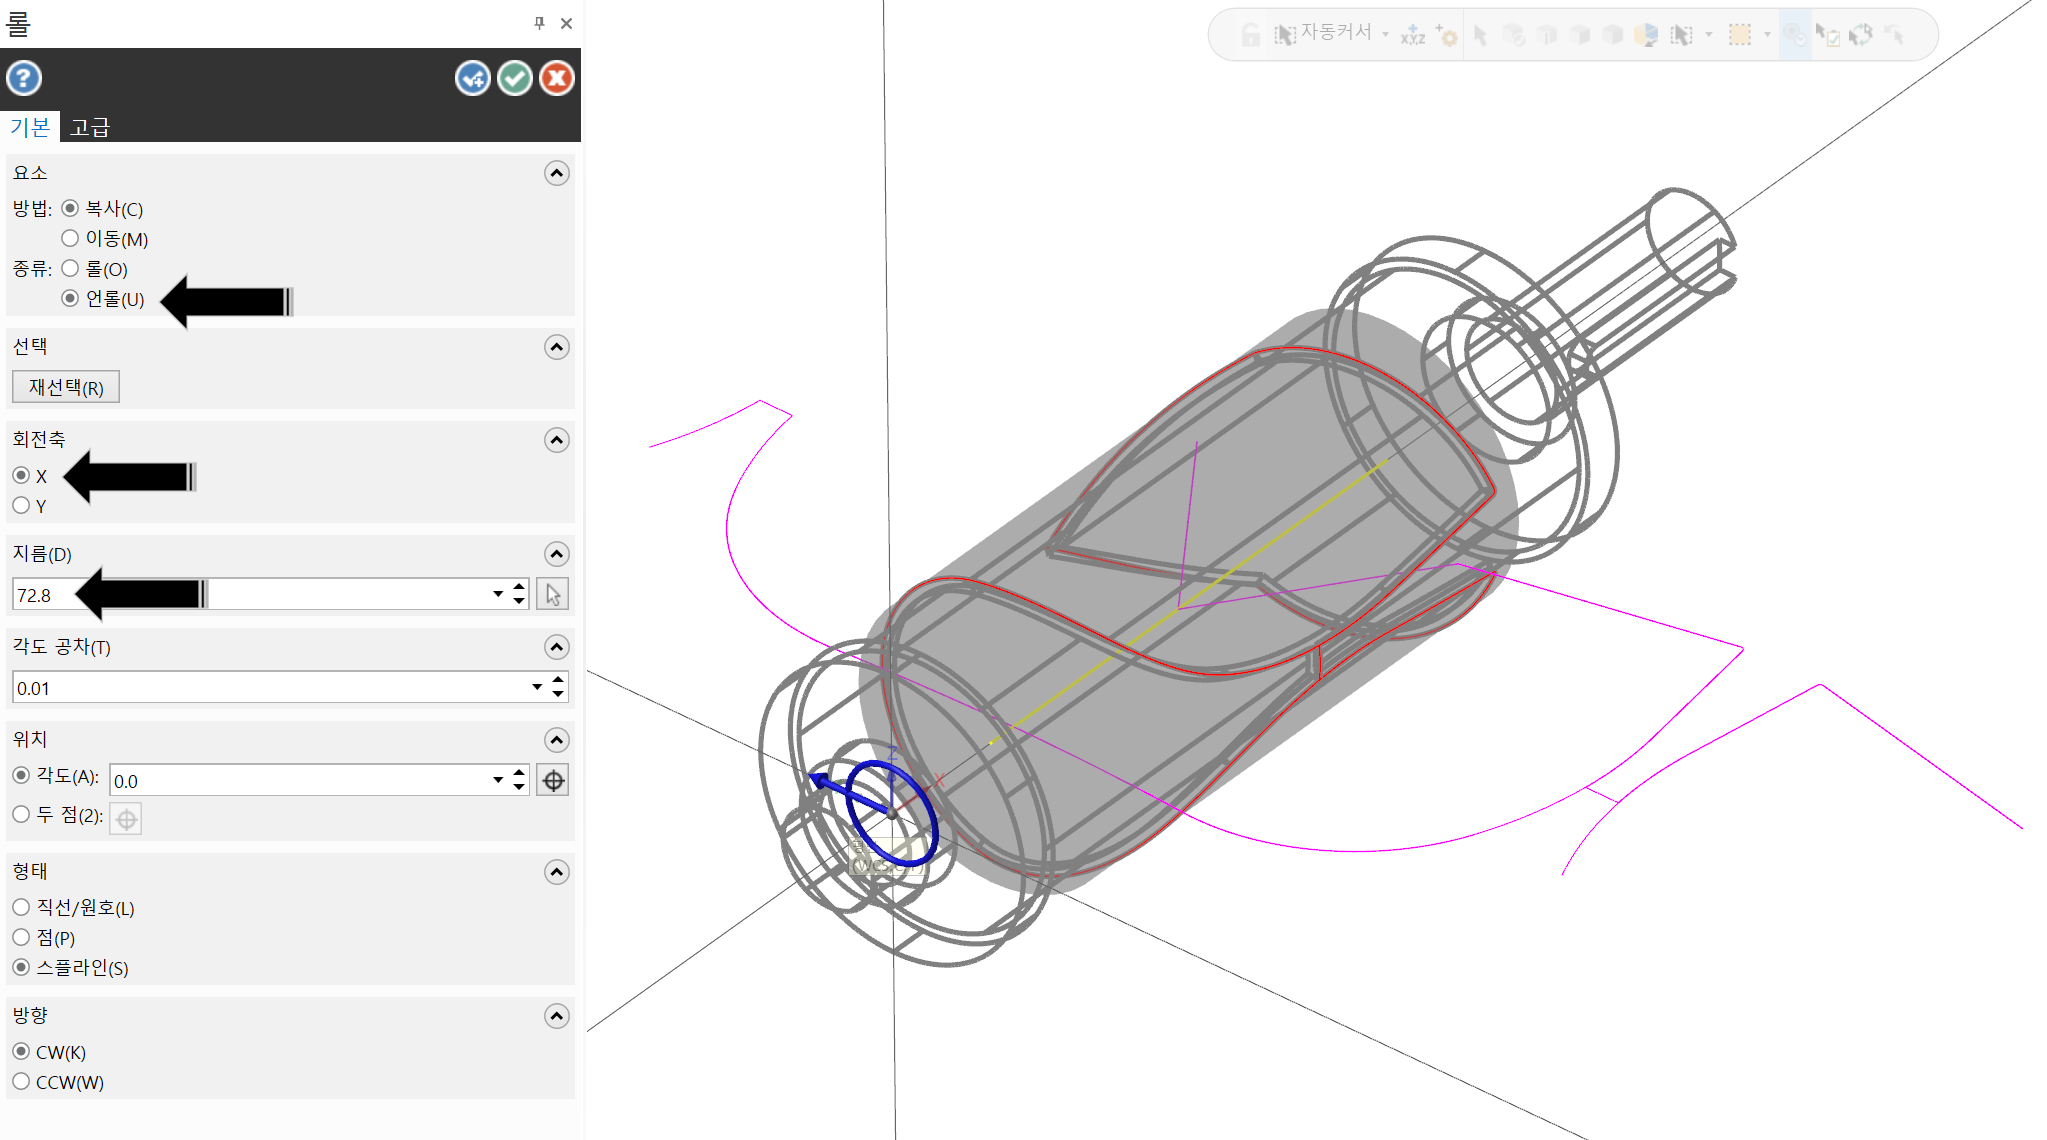The image size is (2047, 1140).
Task: Pin the 롤 panel
Action: click(539, 23)
